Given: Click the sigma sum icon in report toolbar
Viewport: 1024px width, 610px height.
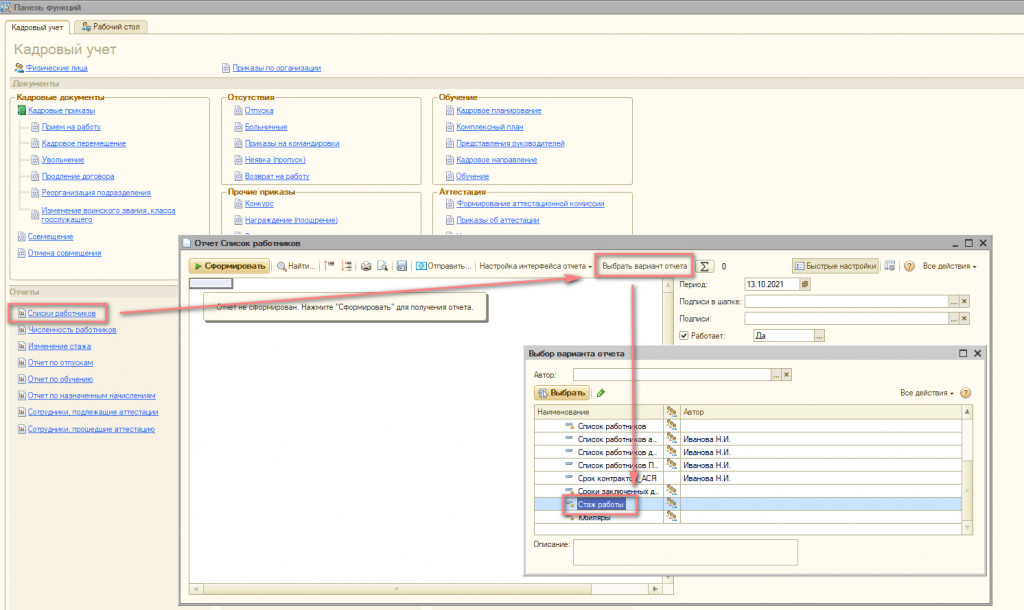Looking at the screenshot, I should click(x=704, y=266).
